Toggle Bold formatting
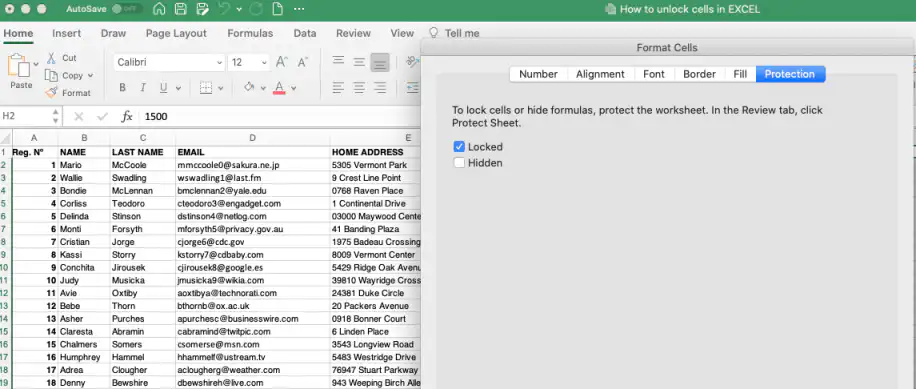The height and width of the screenshot is (389, 916). coord(122,88)
